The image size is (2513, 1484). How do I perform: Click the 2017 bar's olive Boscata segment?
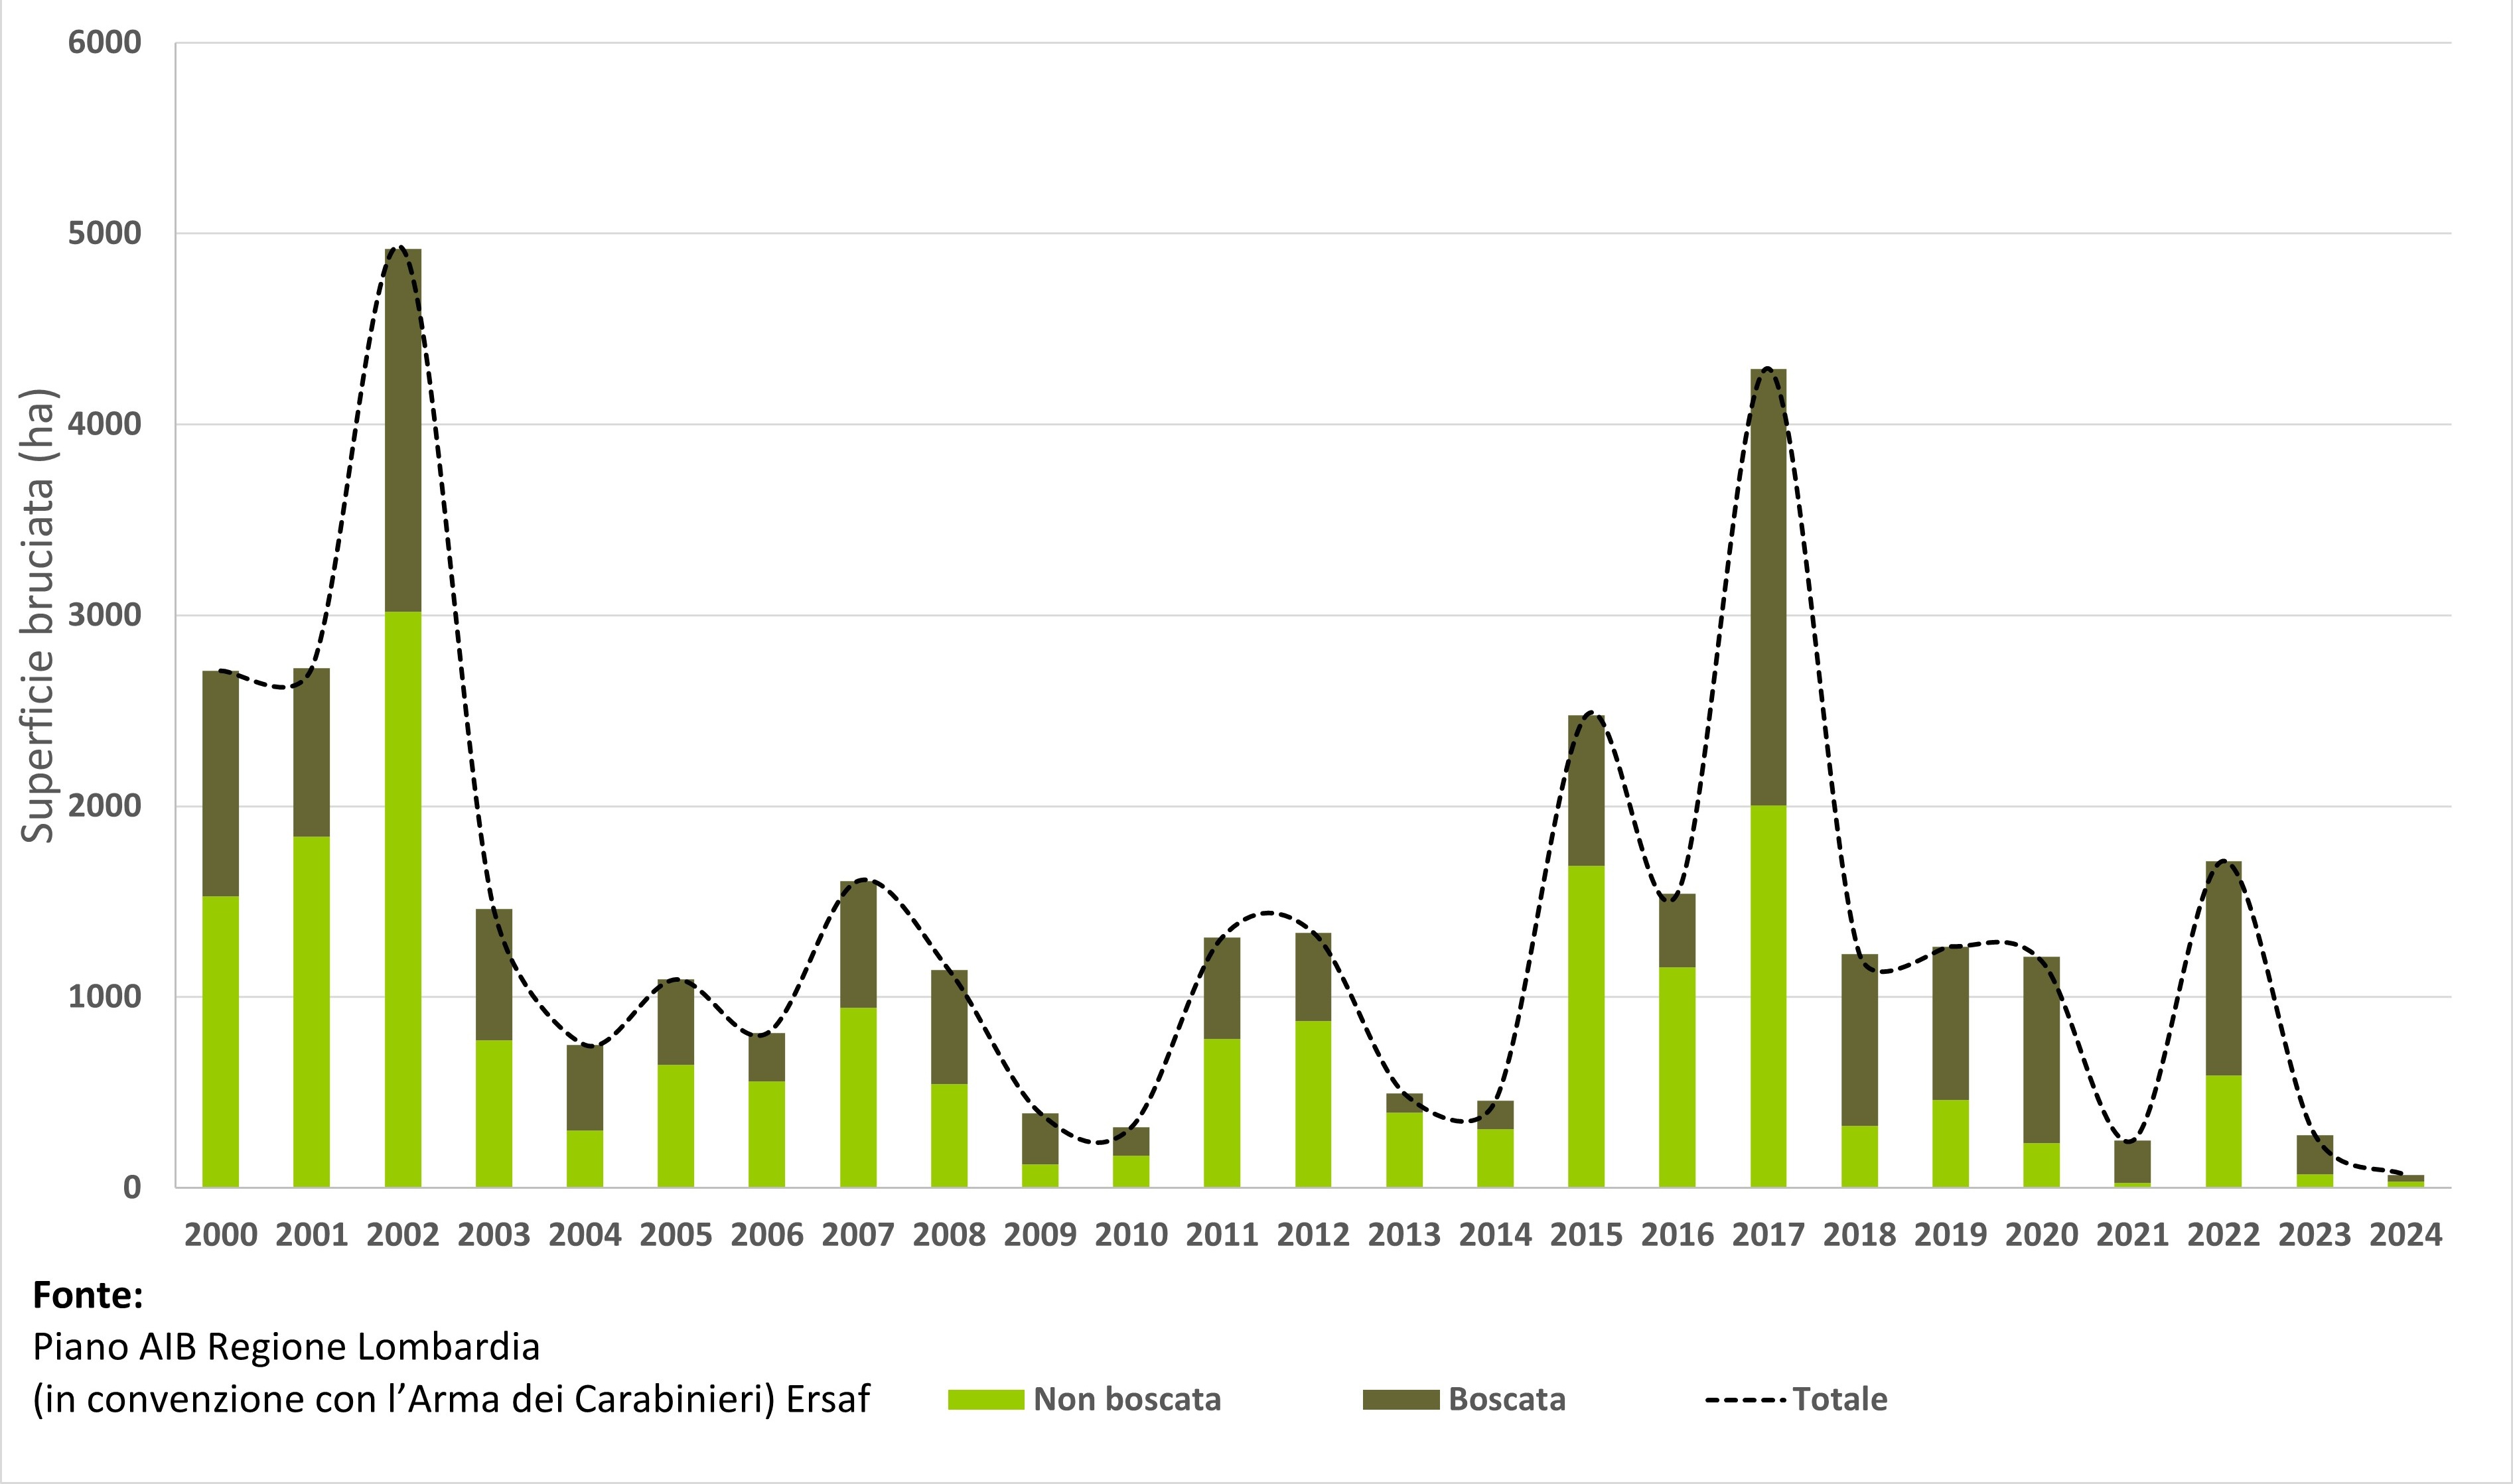click(1769, 587)
